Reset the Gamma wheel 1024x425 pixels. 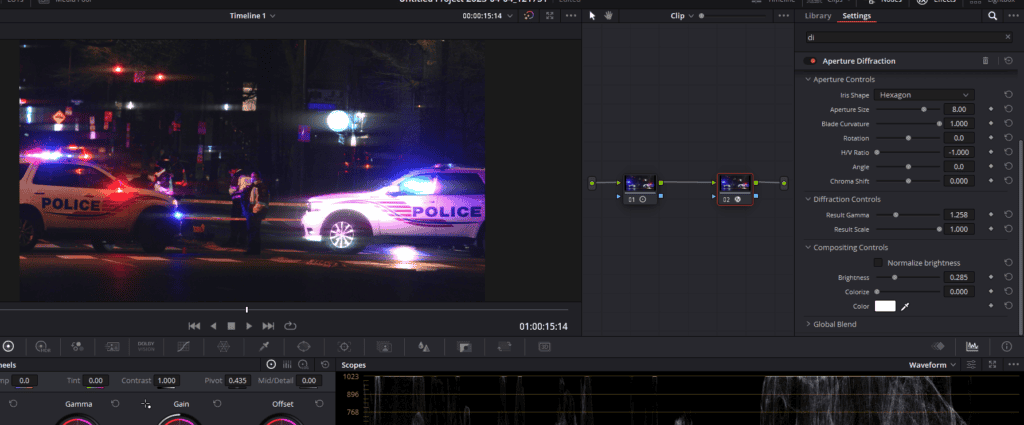(x=116, y=403)
